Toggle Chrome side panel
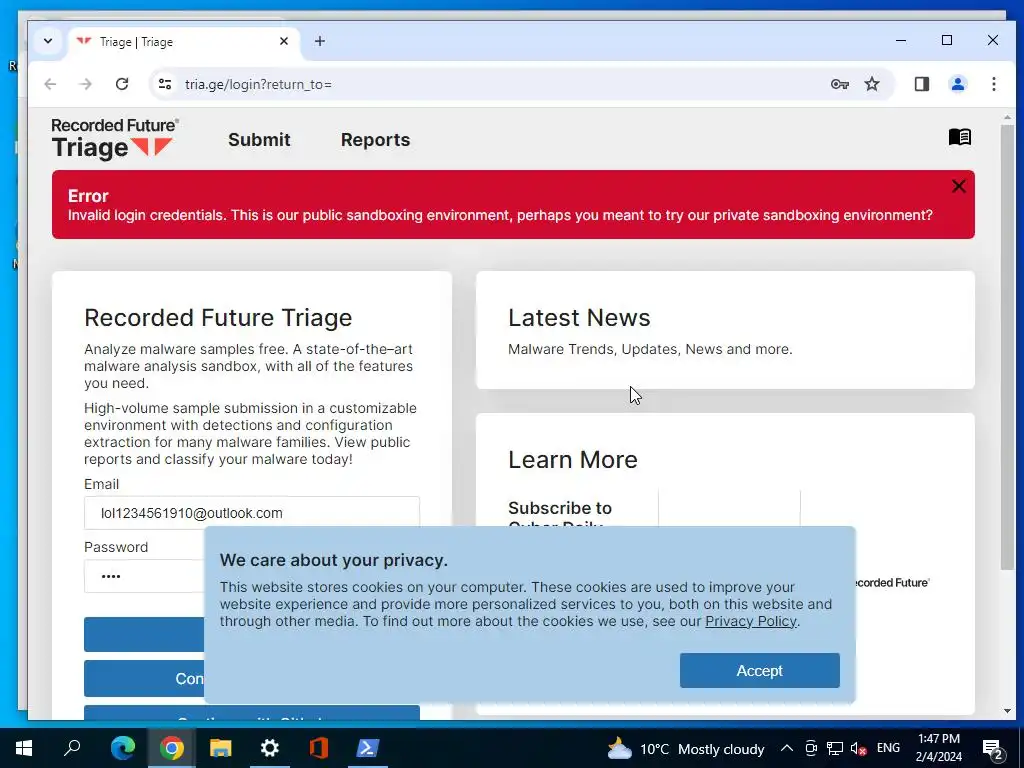 pos(921,84)
